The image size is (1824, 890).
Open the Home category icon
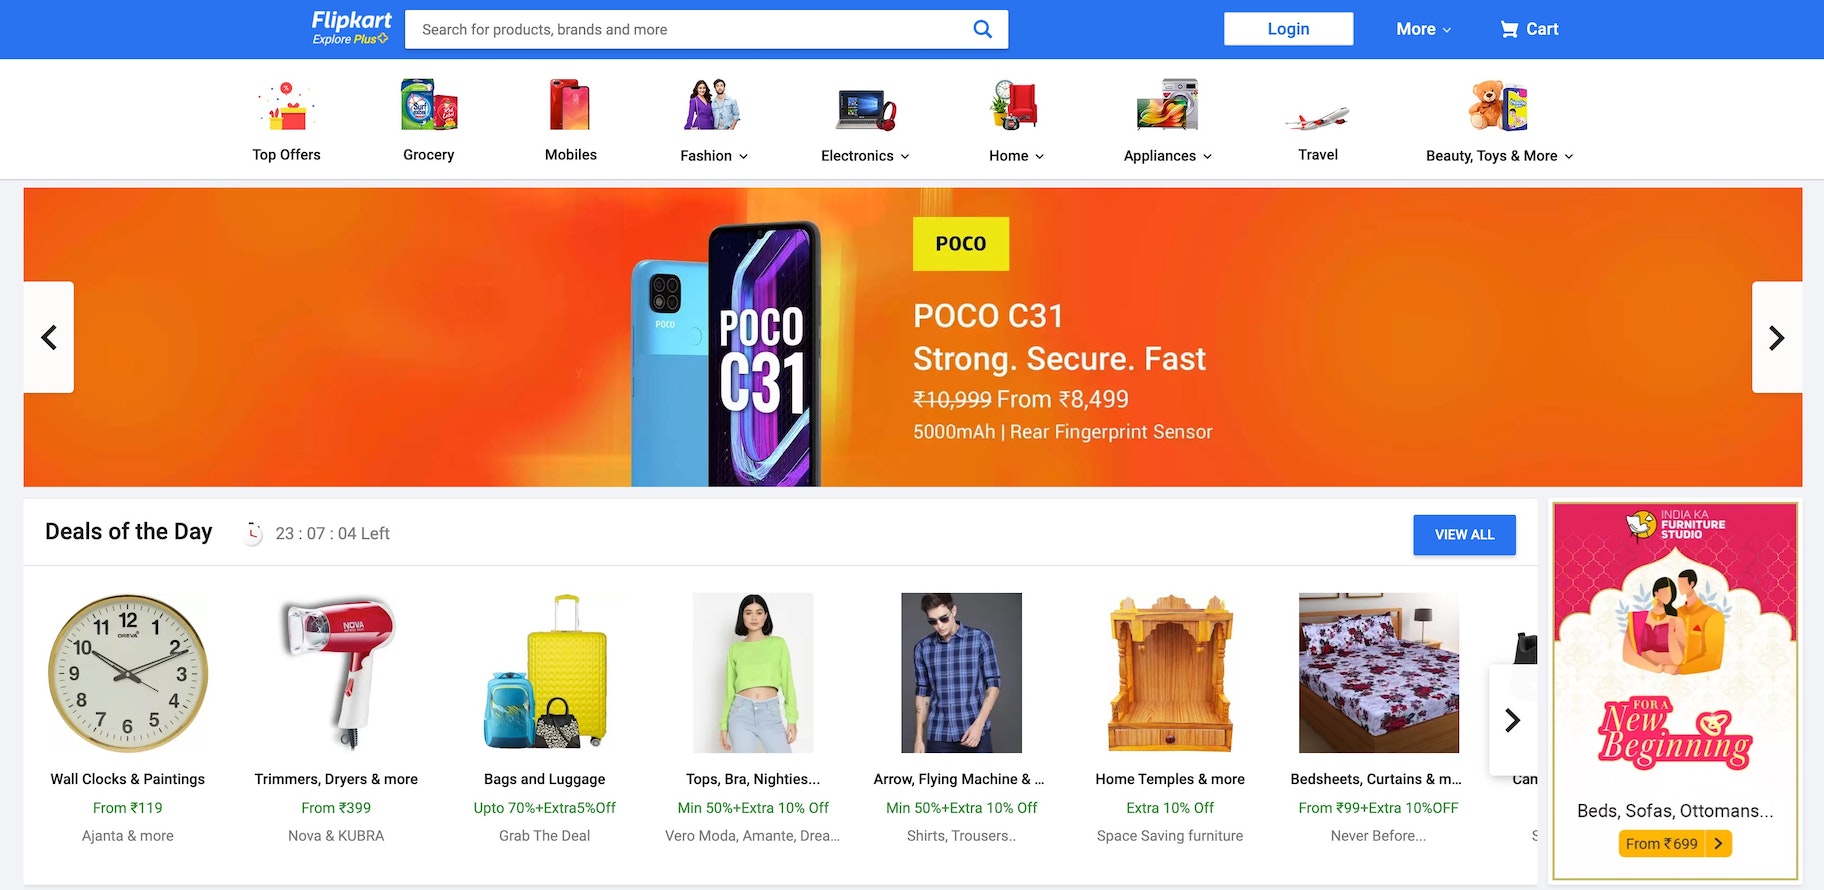1016,105
